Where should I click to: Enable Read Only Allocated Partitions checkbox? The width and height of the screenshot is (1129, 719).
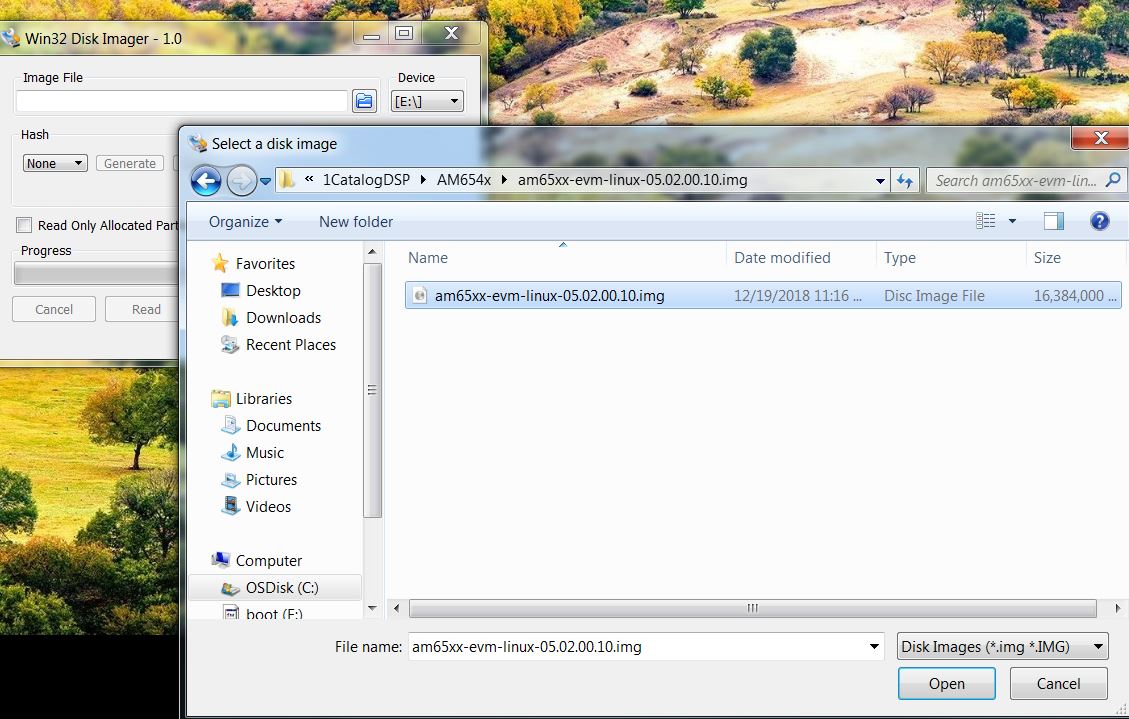pyautogui.click(x=24, y=225)
